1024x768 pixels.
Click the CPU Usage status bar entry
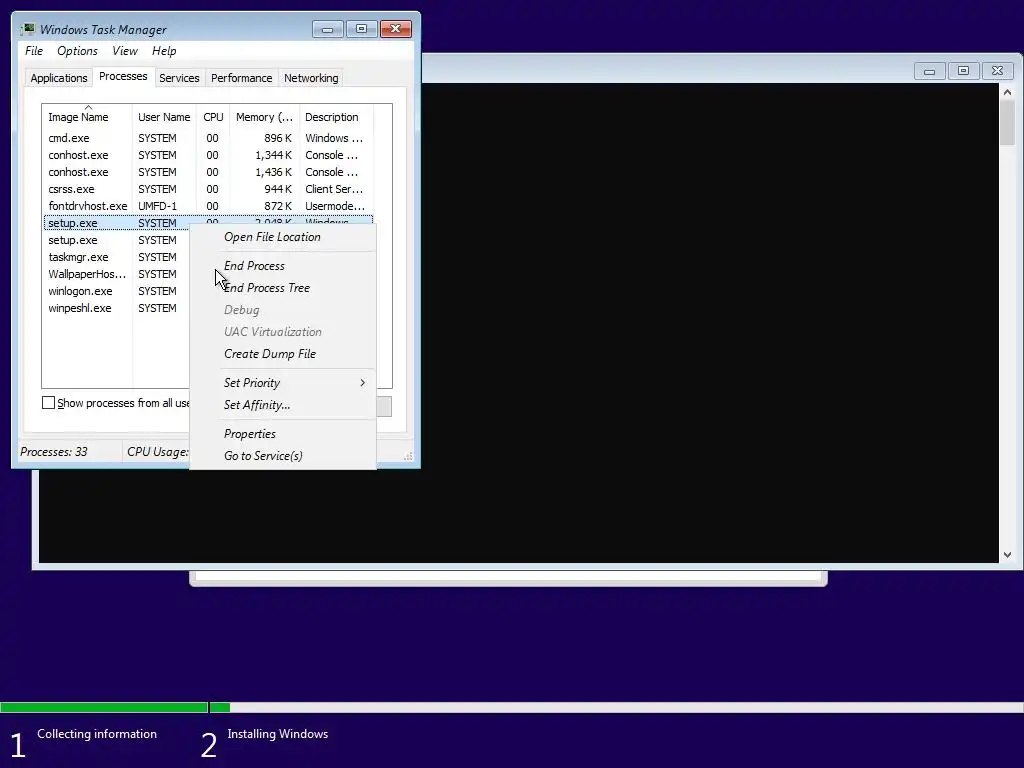pyautogui.click(x=157, y=452)
